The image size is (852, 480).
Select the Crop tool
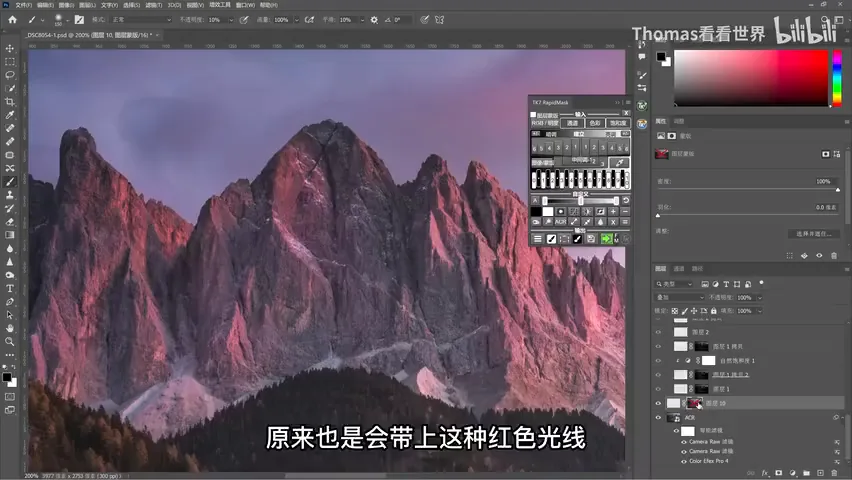coord(10,102)
